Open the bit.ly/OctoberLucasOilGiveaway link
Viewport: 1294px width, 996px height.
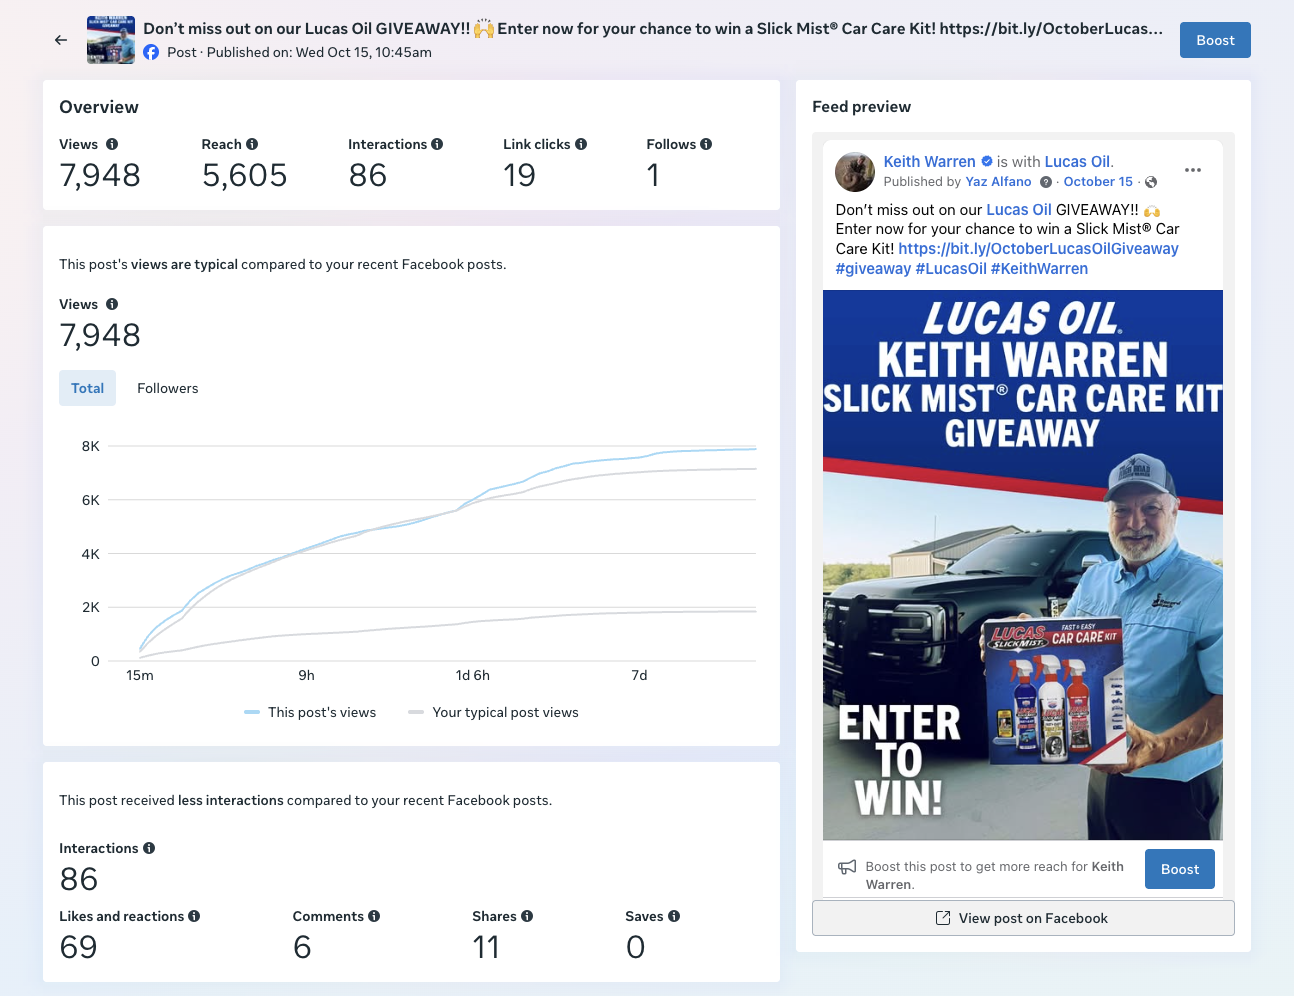pos(1038,249)
